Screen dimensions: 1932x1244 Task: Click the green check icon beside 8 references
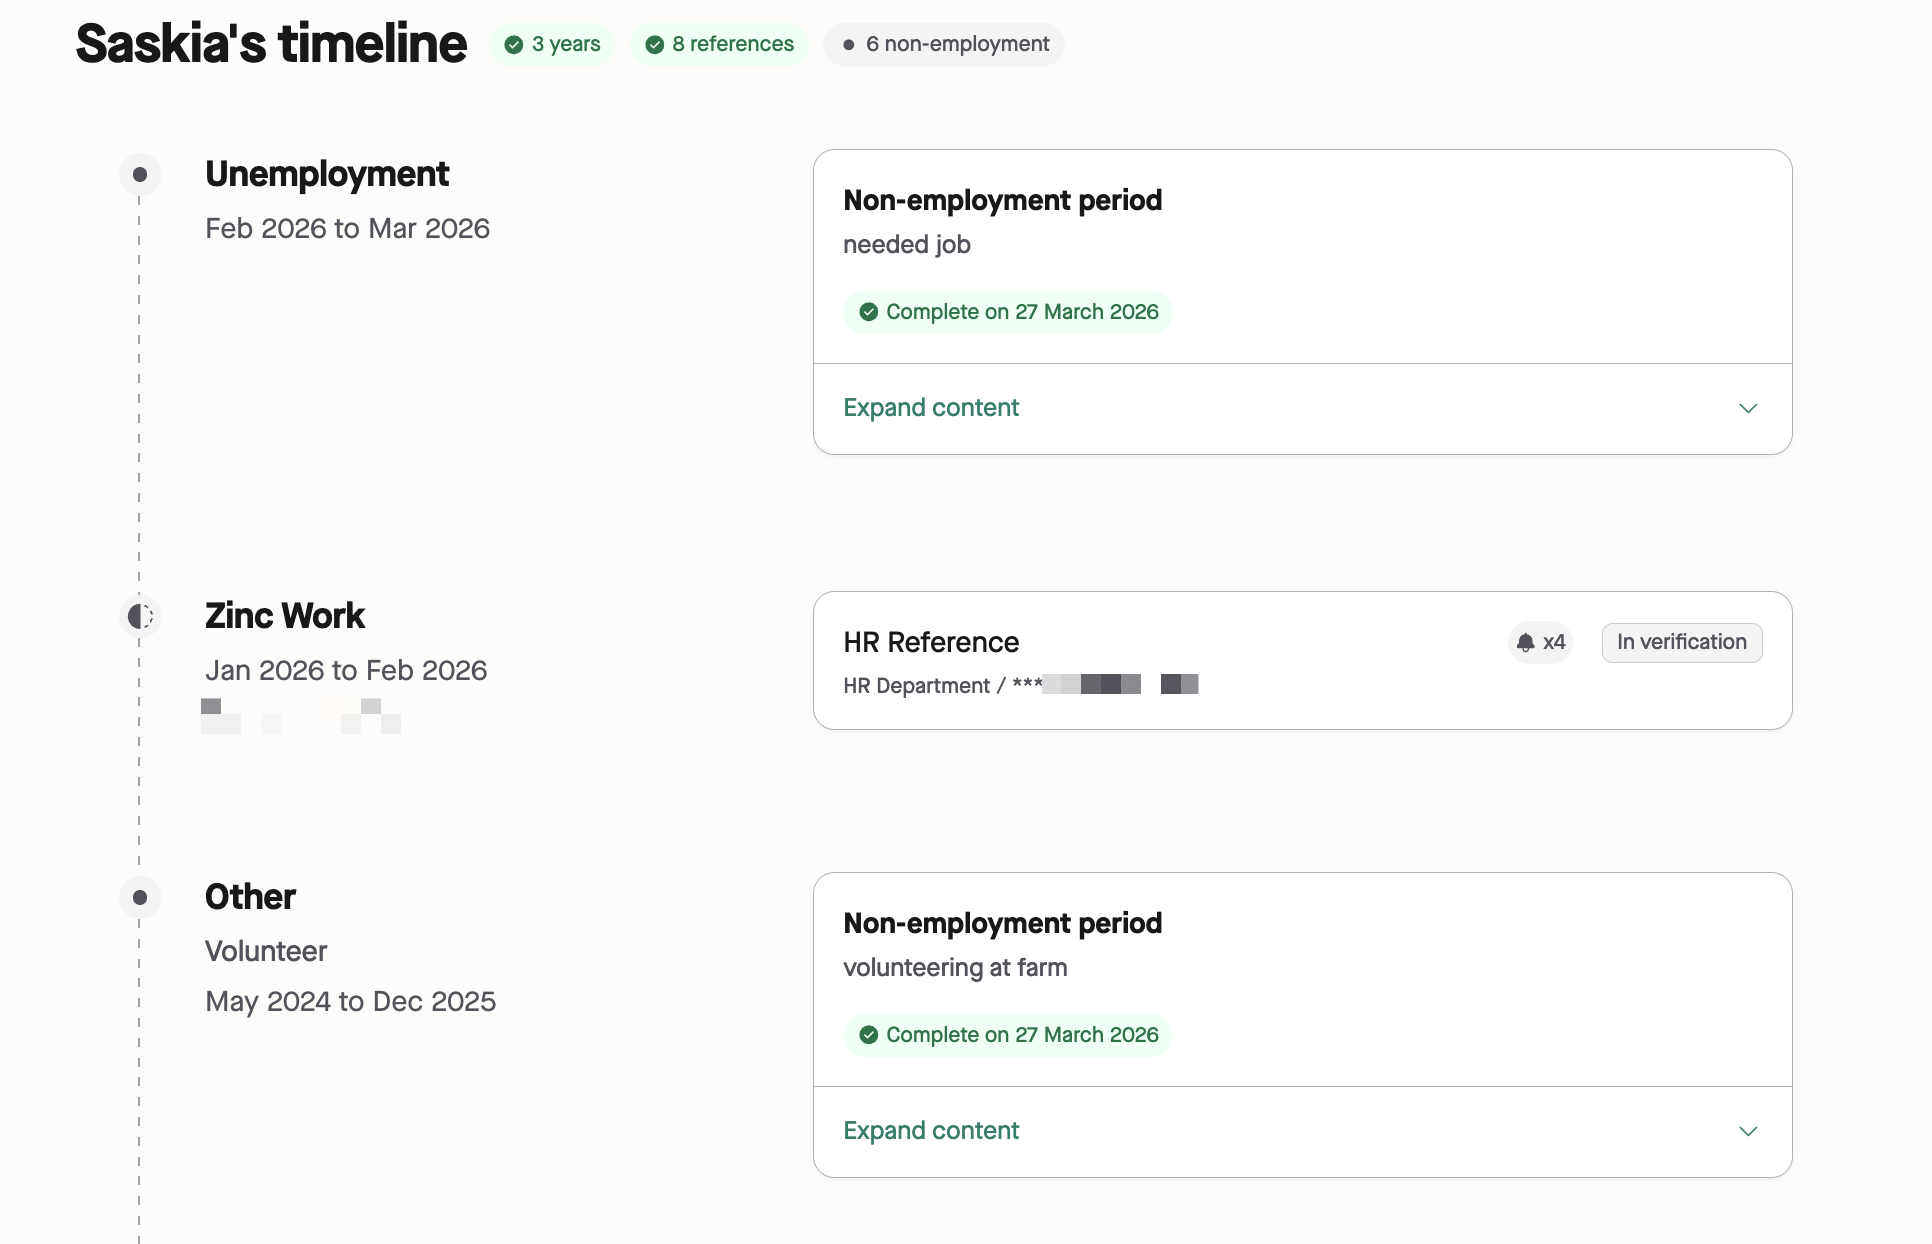tap(655, 45)
